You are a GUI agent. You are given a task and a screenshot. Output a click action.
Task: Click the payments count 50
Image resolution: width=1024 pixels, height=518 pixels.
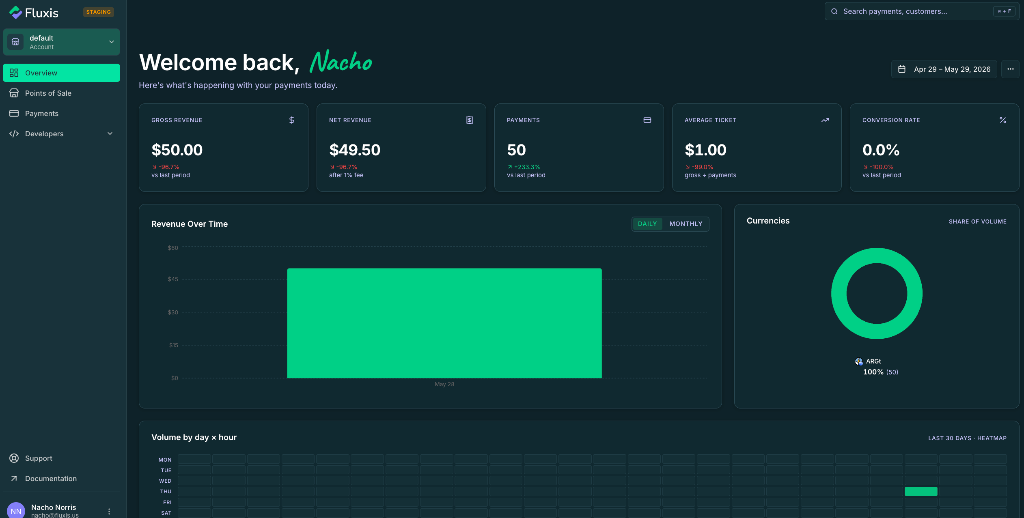(517, 150)
